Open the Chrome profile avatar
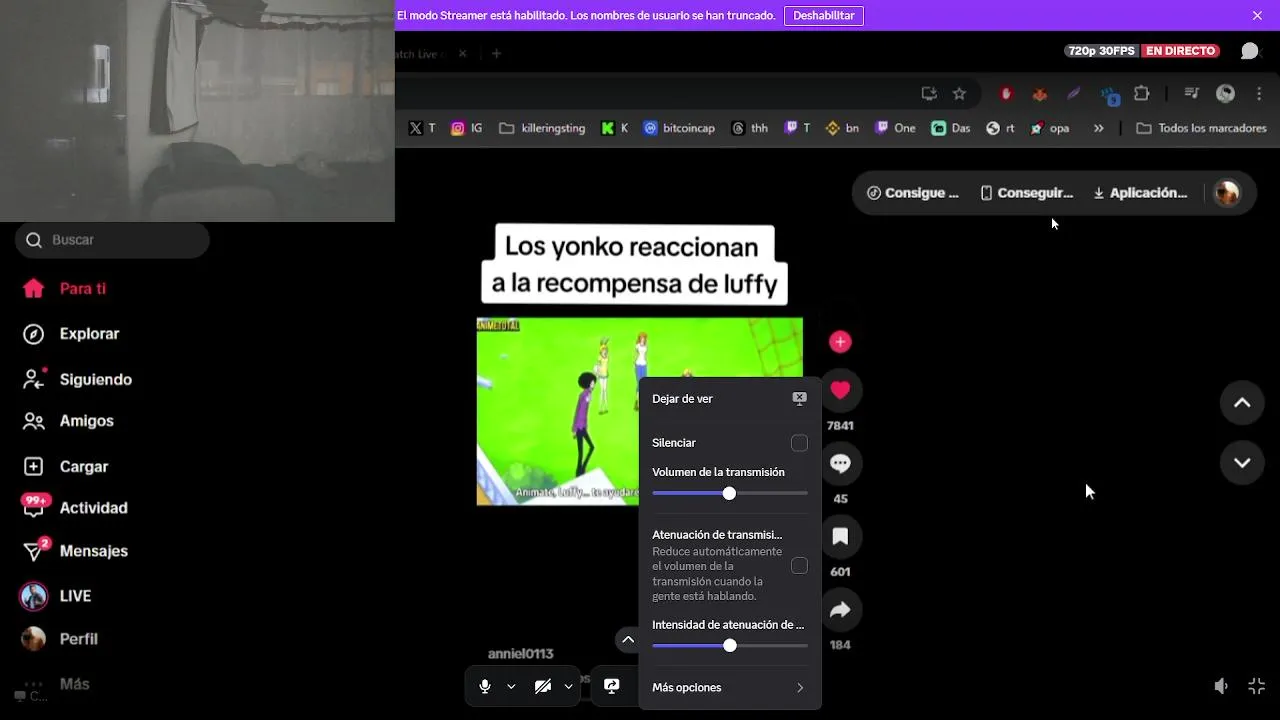Image resolution: width=1280 pixels, height=720 pixels. point(1226,94)
